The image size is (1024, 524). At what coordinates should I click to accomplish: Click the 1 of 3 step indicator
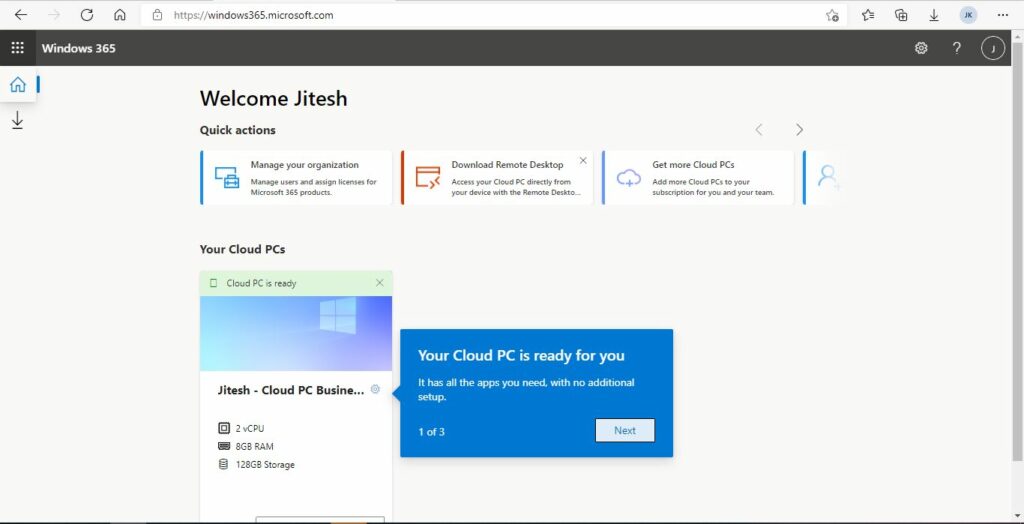coord(432,432)
